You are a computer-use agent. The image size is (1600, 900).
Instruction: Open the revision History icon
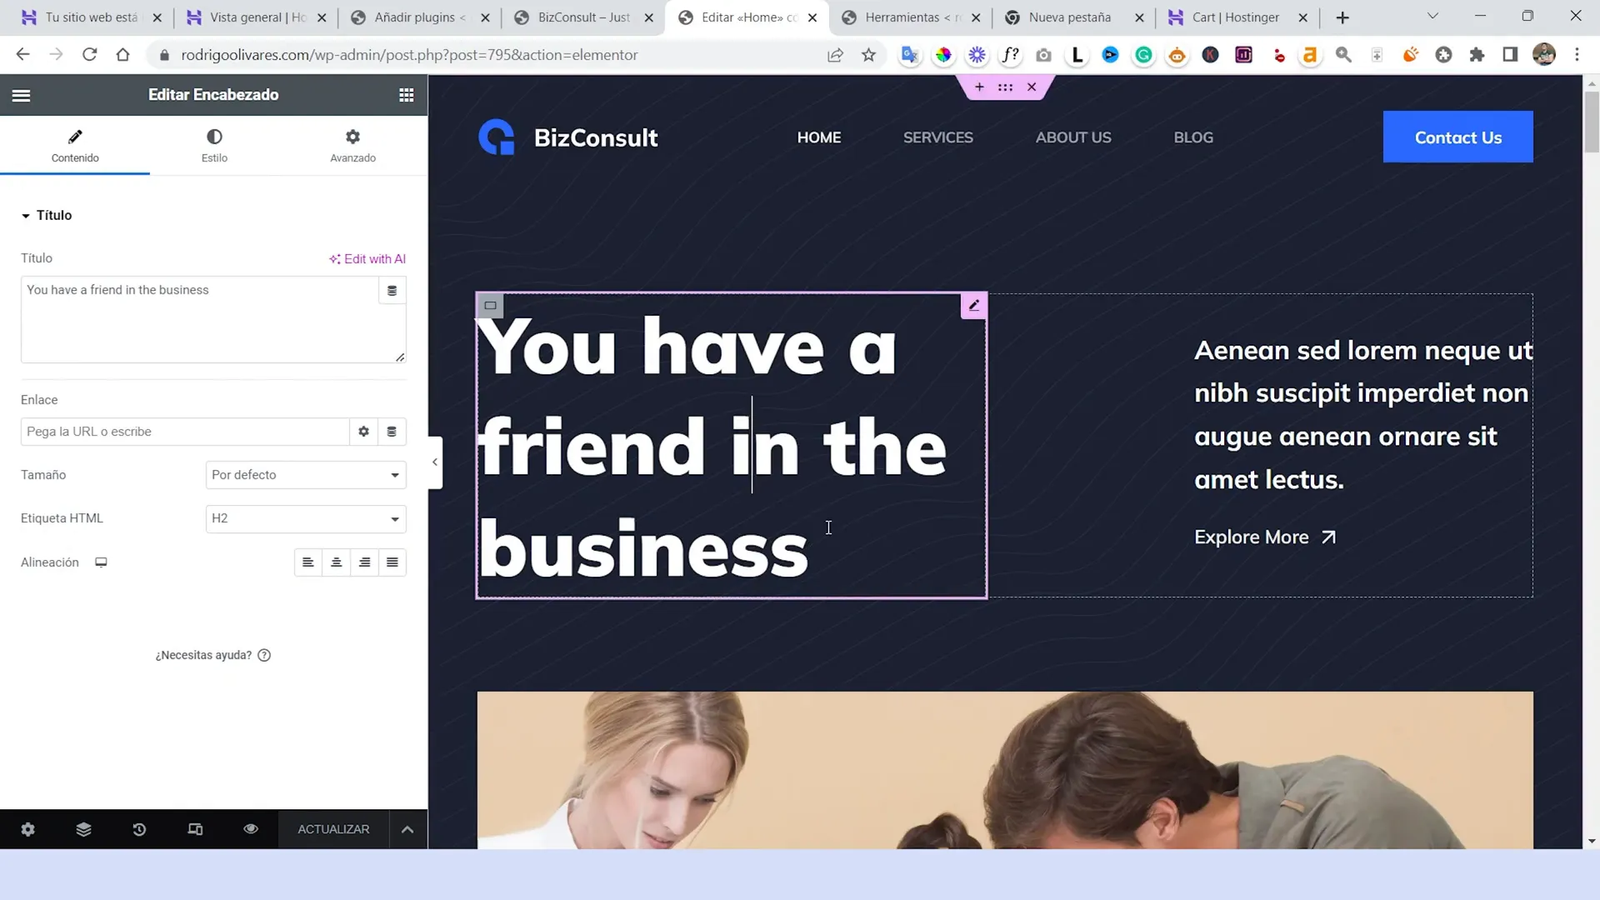pos(139,829)
